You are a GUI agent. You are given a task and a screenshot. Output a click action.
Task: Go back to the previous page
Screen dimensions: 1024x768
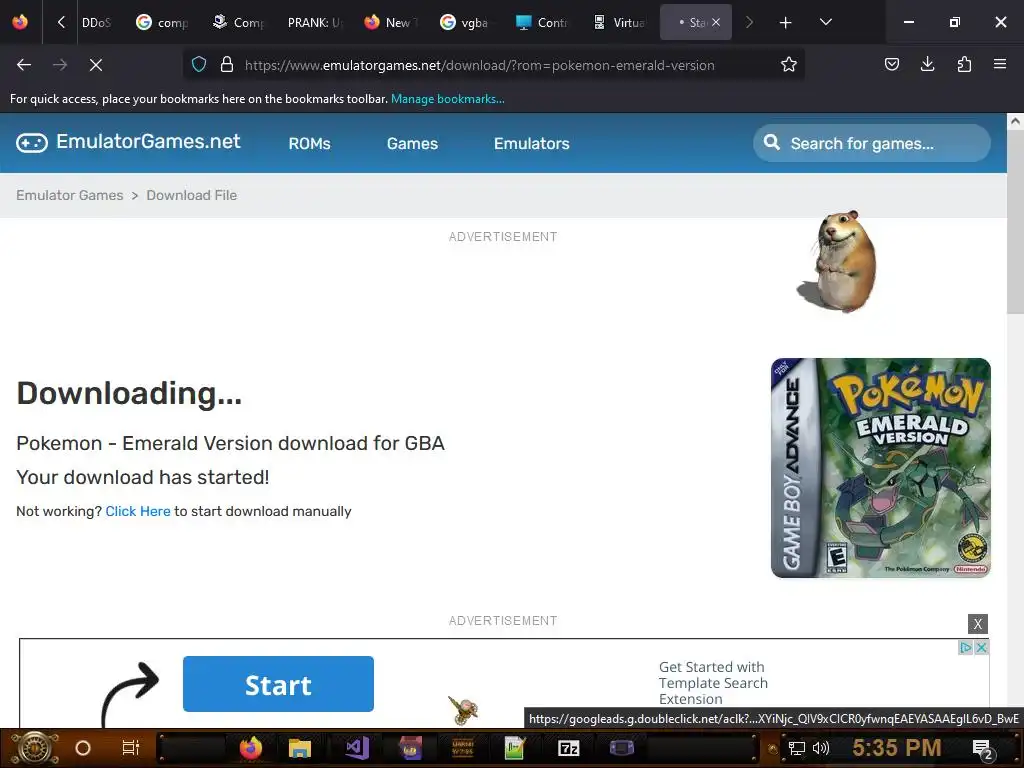[x=24, y=65]
